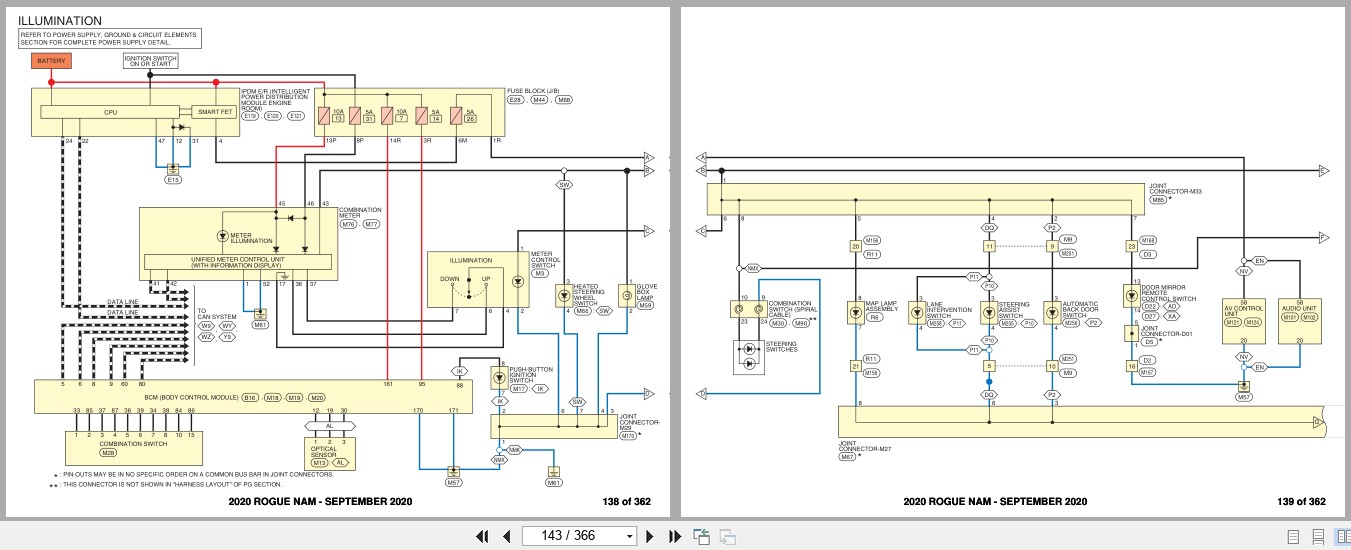
Task: Click the METER ILLUMINATION label
Action: (251, 237)
